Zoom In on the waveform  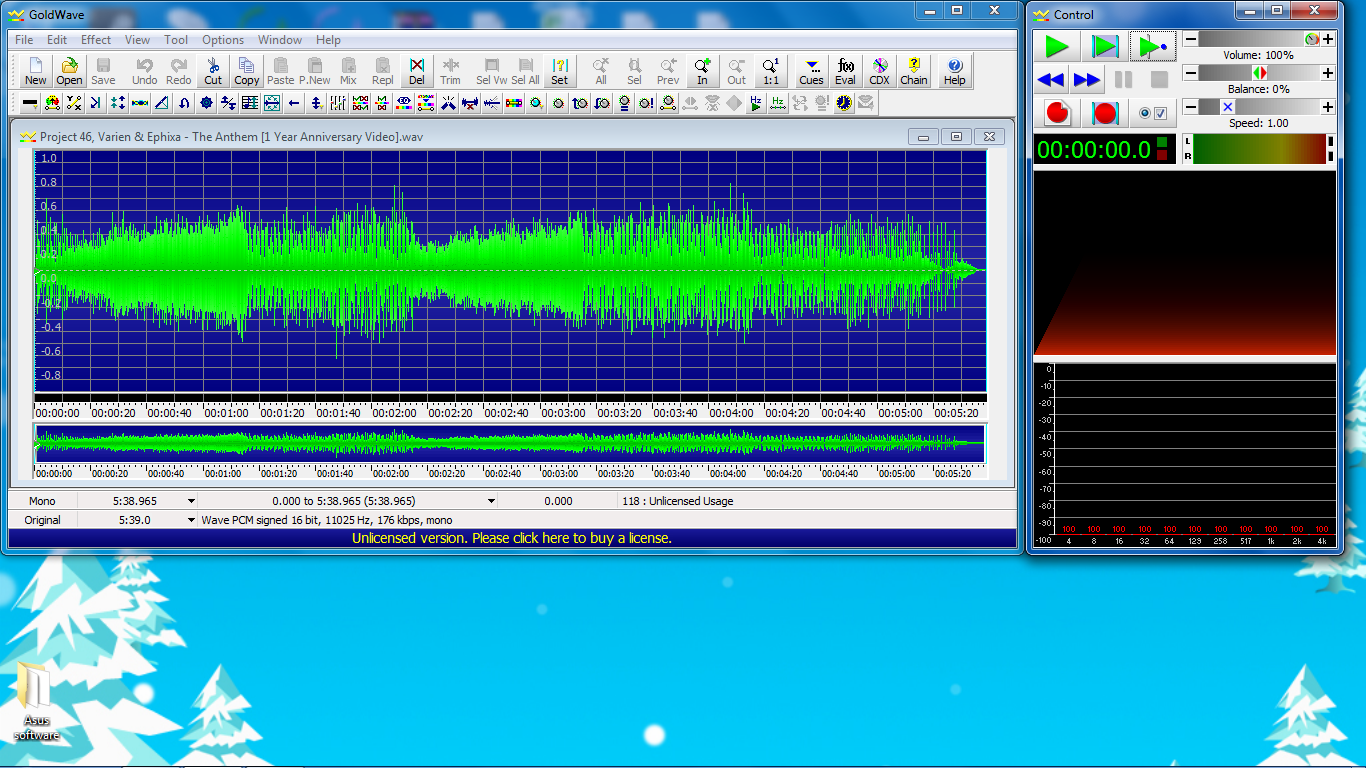(702, 71)
